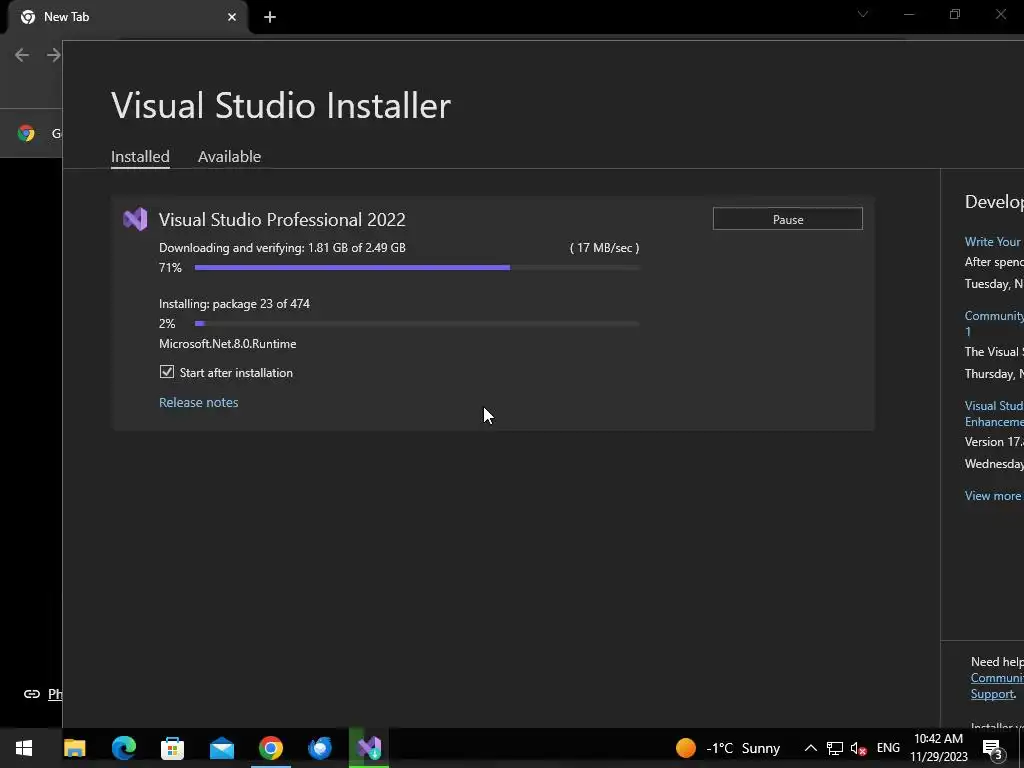Open the Release notes link
The image size is (1024, 768).
[x=199, y=402]
